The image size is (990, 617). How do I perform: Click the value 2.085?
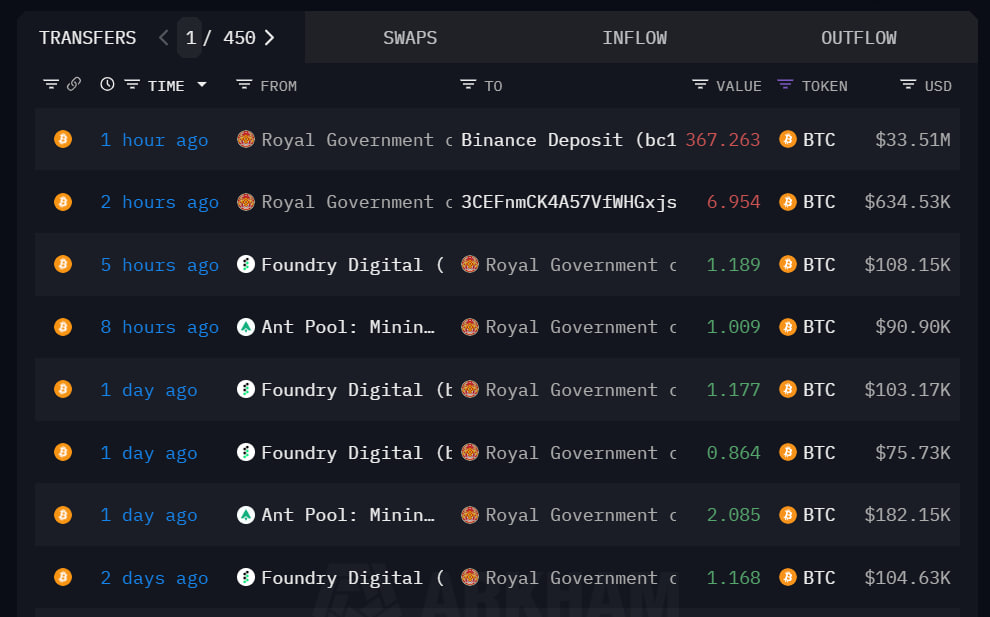(x=733, y=516)
